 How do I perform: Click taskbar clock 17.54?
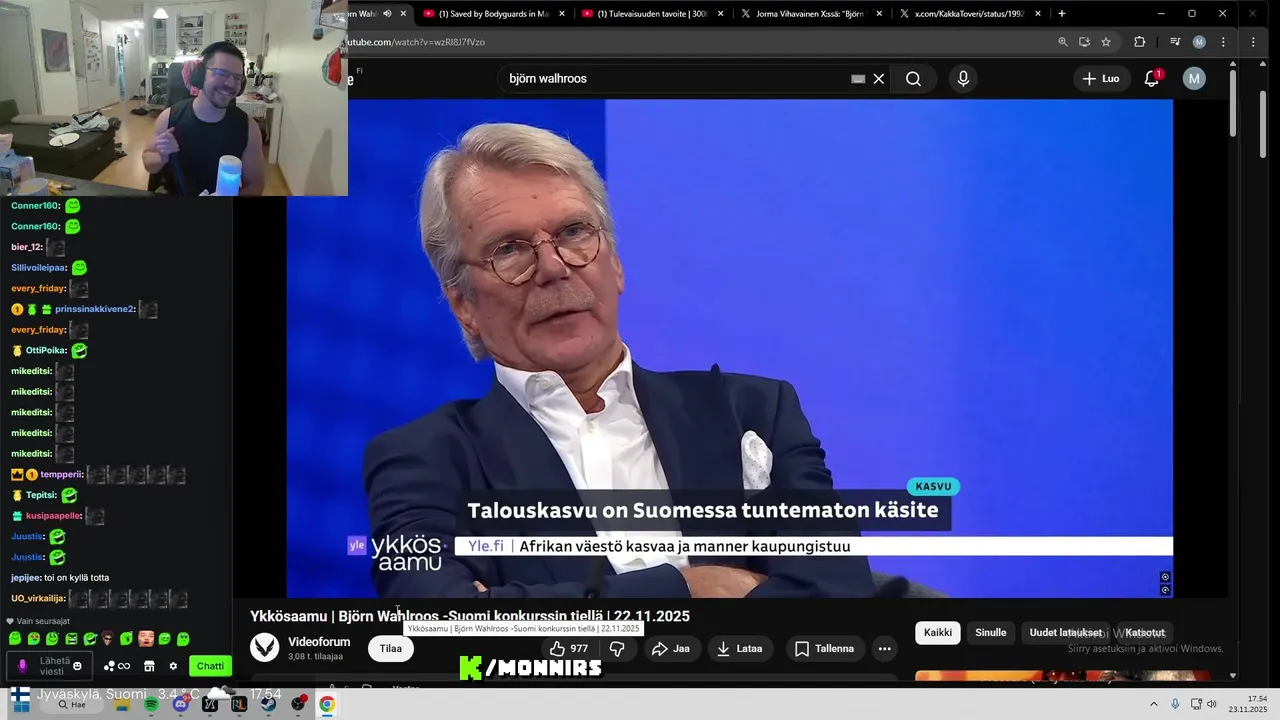coord(1248,704)
